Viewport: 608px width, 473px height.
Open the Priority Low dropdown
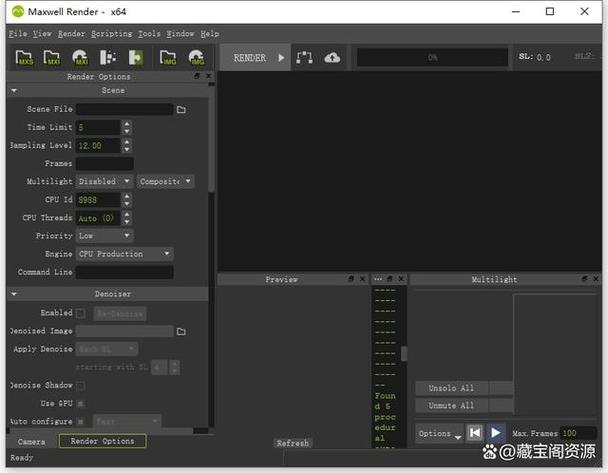pos(105,236)
